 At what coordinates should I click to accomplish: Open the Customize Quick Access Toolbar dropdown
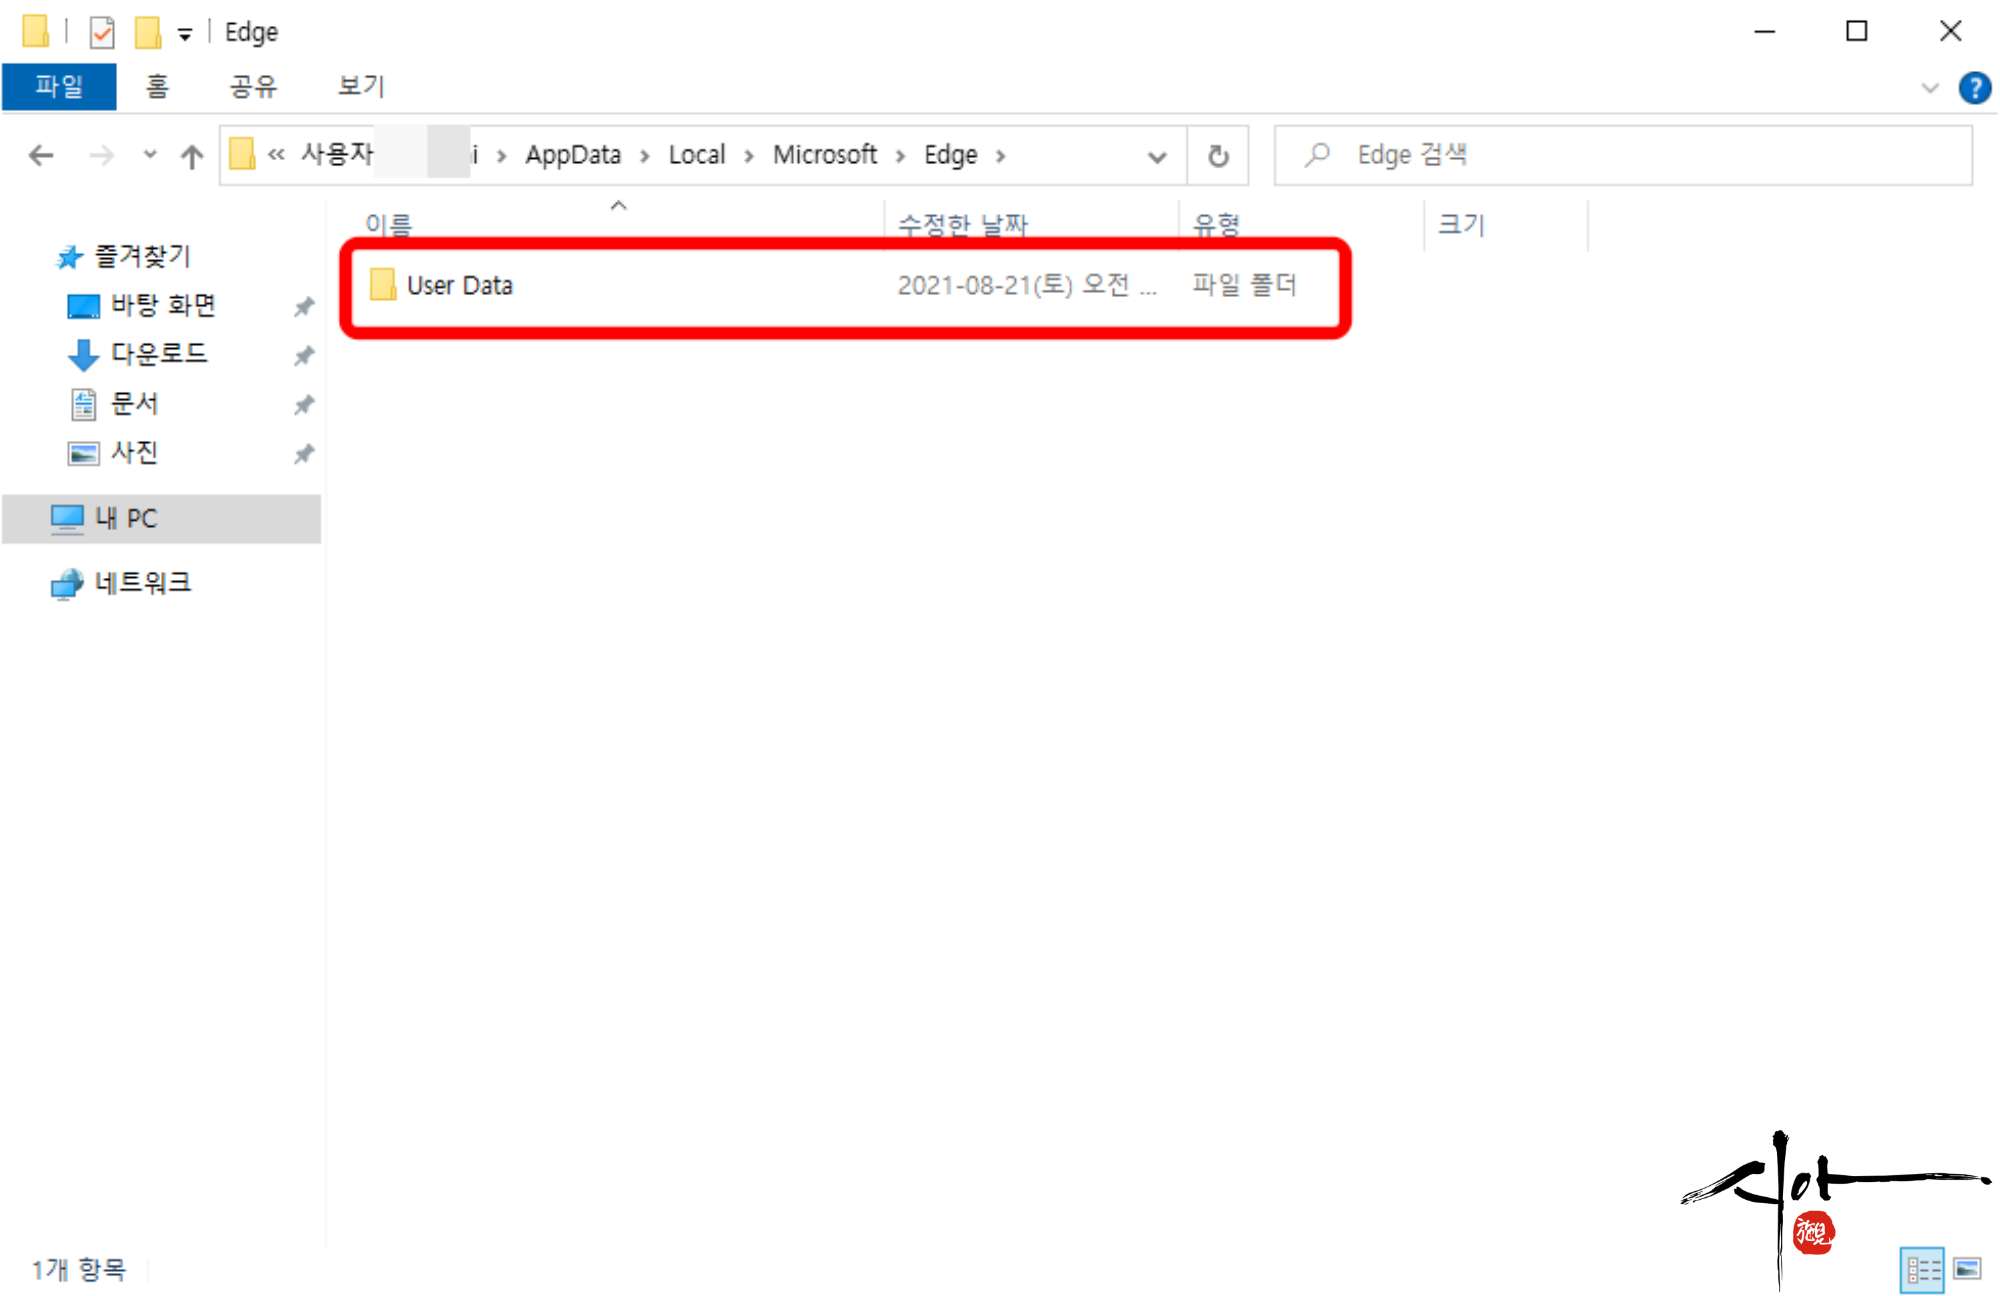185,34
